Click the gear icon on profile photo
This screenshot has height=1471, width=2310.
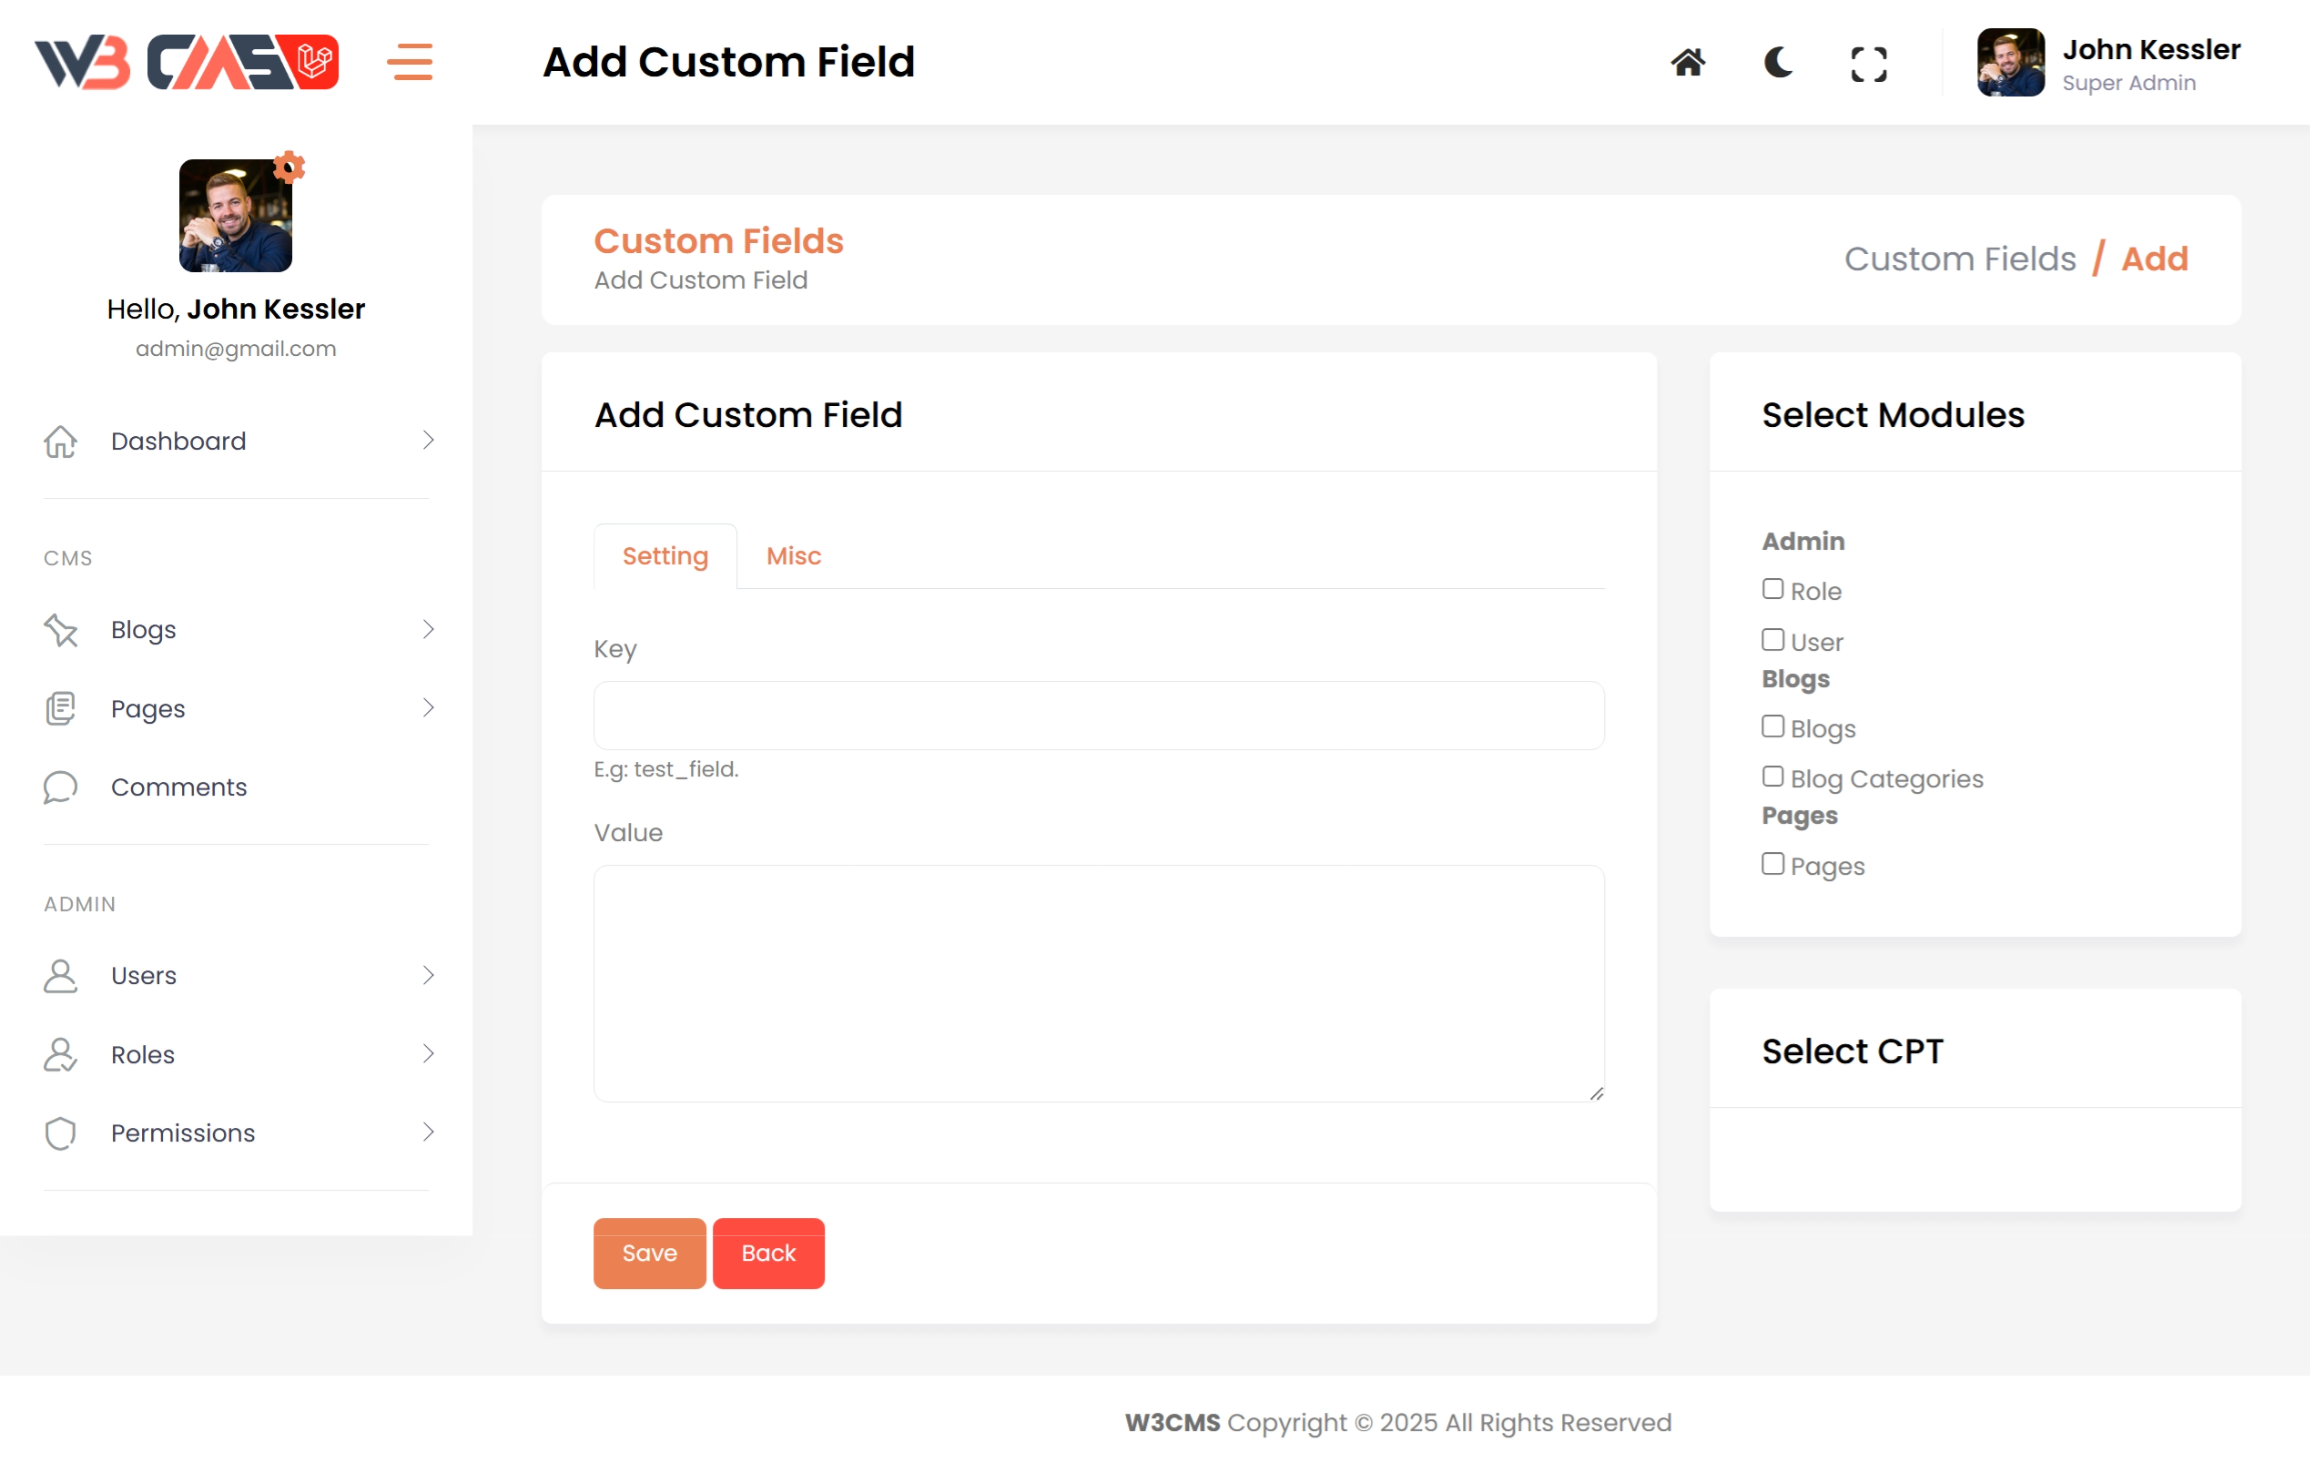[289, 167]
